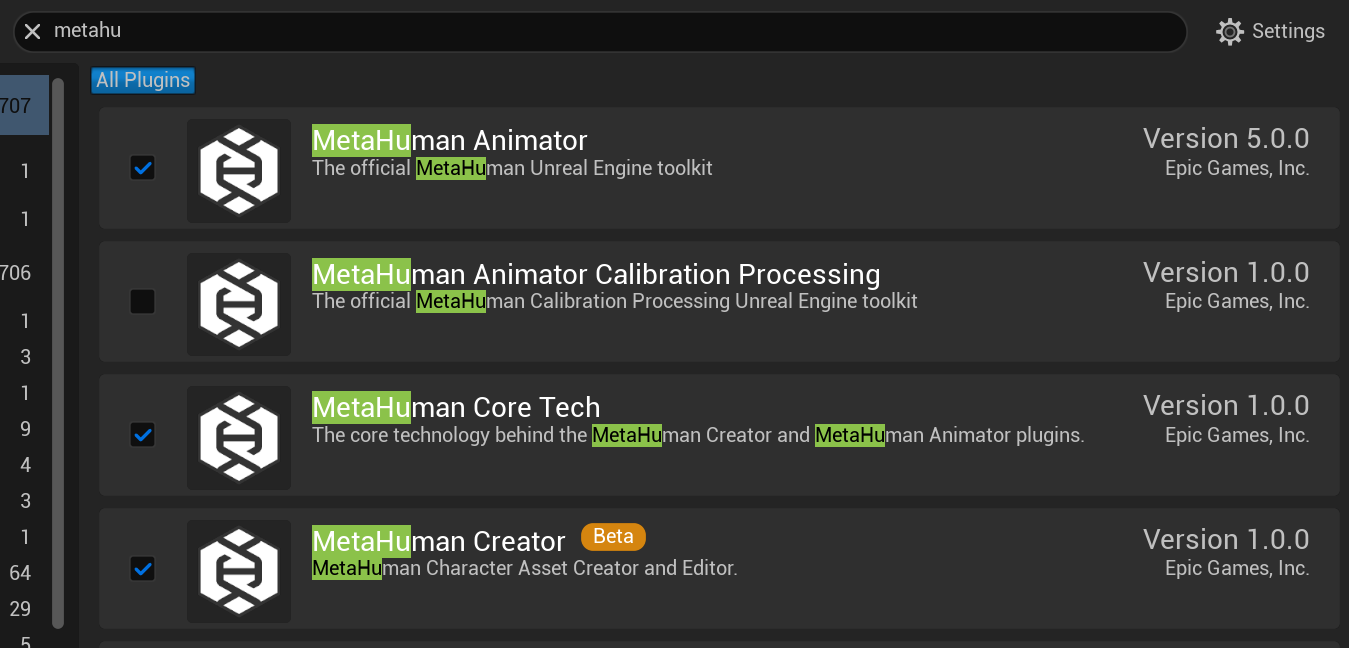Click the category list vertical scrollbar
This screenshot has height=648, width=1349.
(x=58, y=353)
